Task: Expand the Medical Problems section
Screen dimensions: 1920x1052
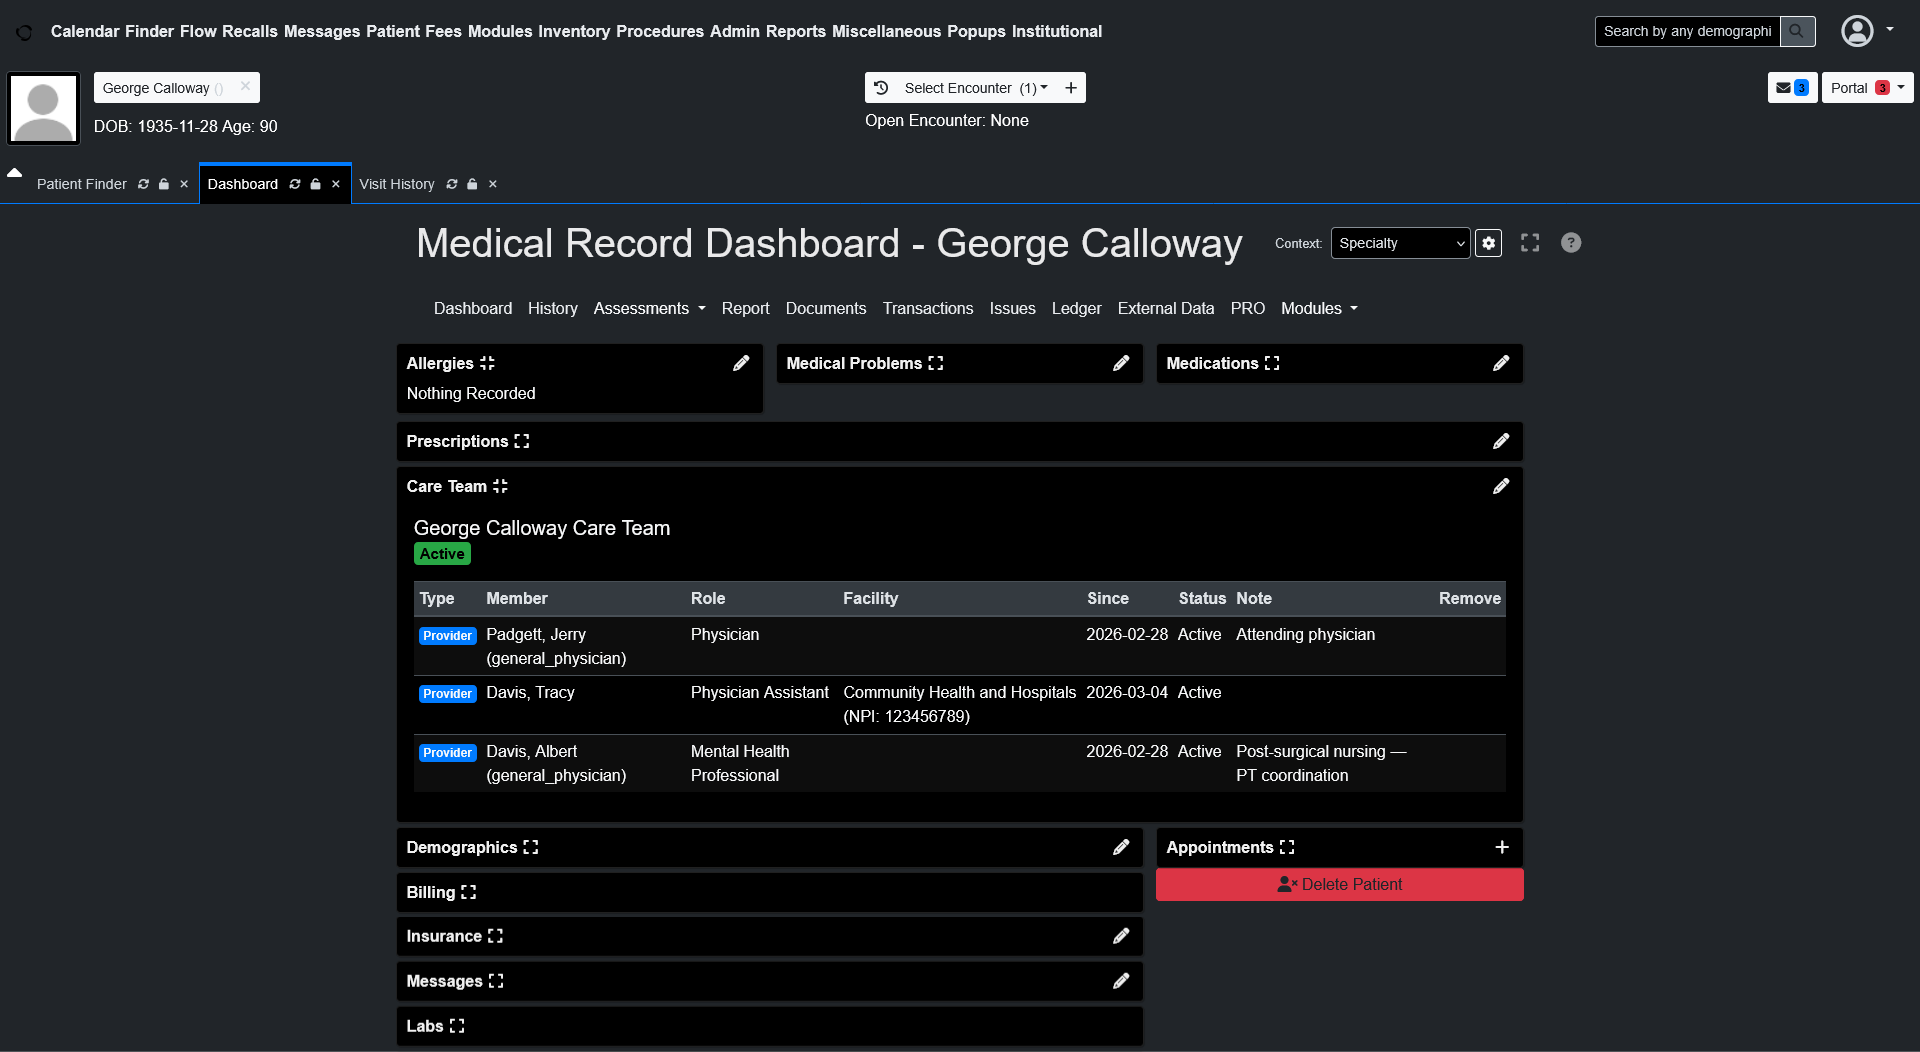Action: coord(935,364)
